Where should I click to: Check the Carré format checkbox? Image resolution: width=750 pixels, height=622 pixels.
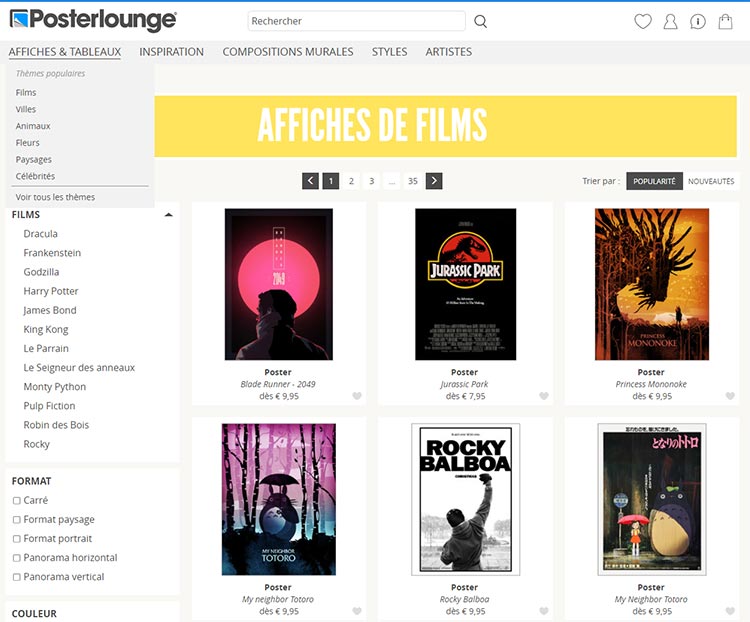click(x=17, y=500)
